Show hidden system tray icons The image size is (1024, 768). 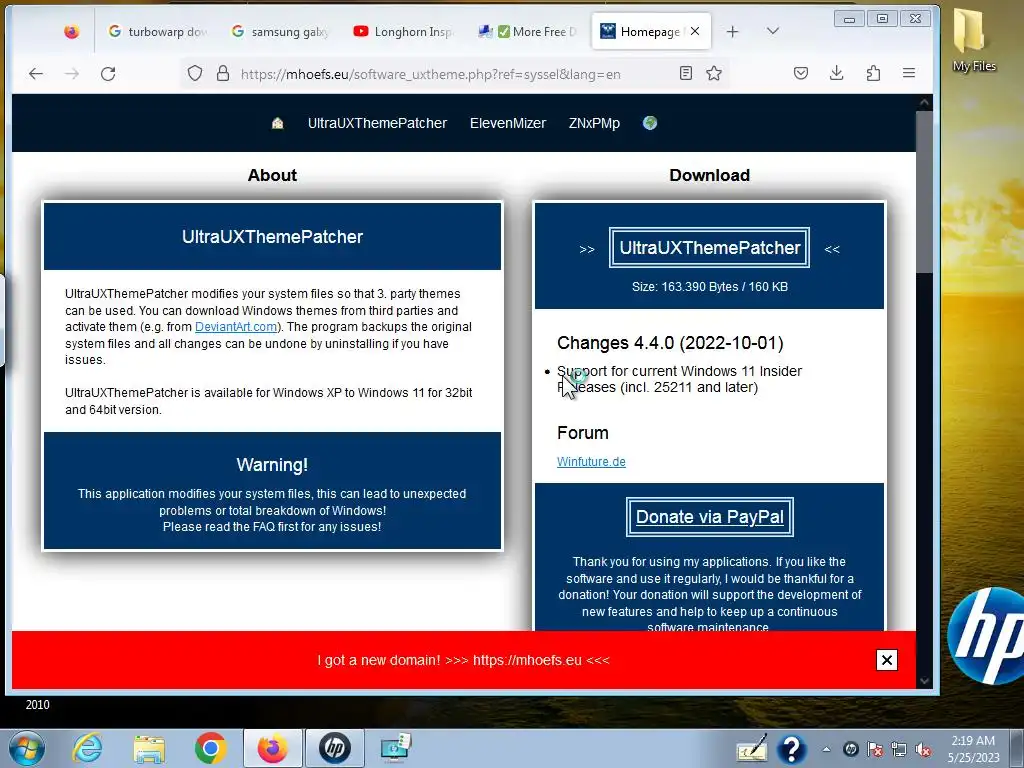click(826, 749)
